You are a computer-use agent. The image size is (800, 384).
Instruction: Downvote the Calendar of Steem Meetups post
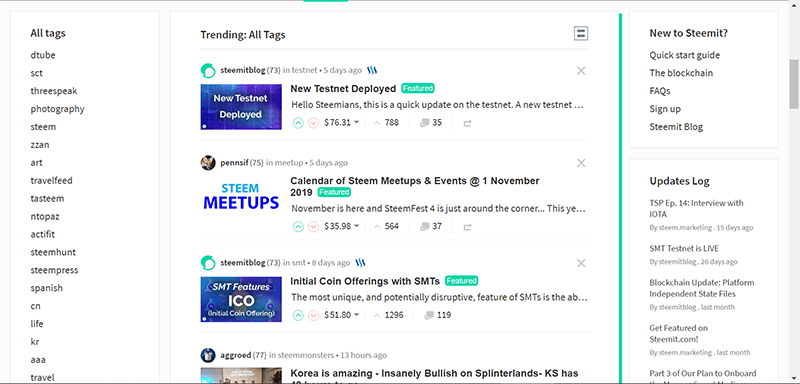click(313, 226)
